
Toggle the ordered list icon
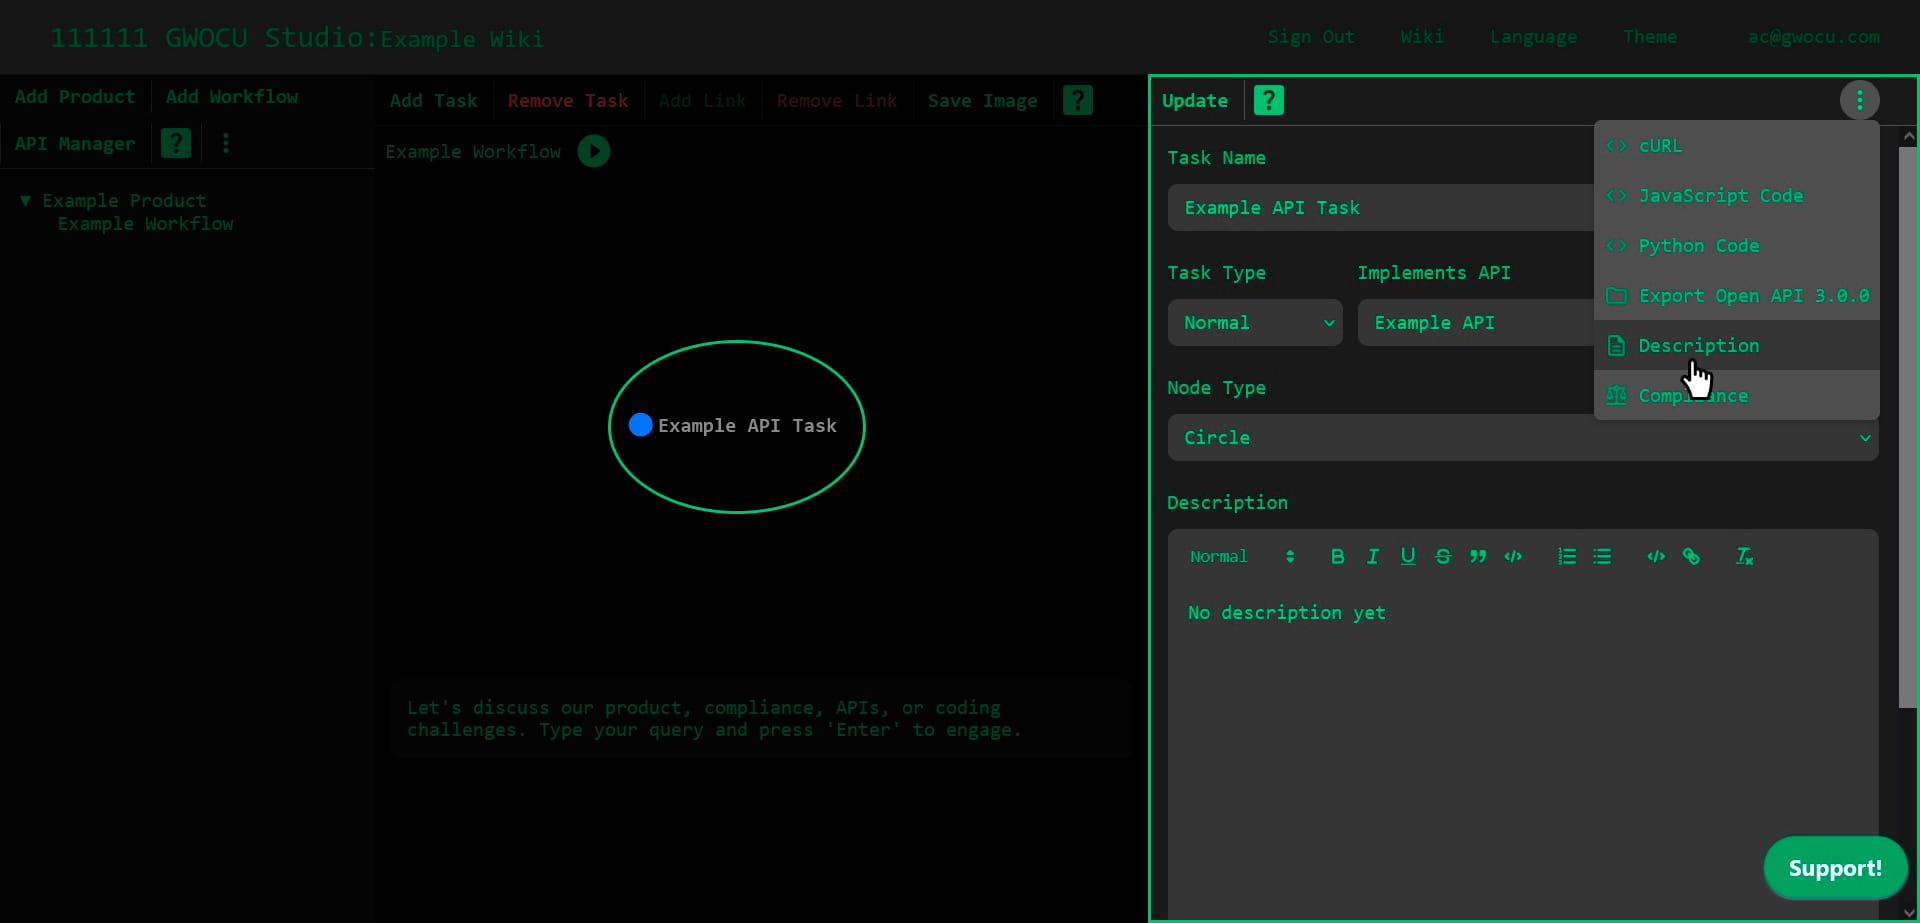click(x=1567, y=556)
